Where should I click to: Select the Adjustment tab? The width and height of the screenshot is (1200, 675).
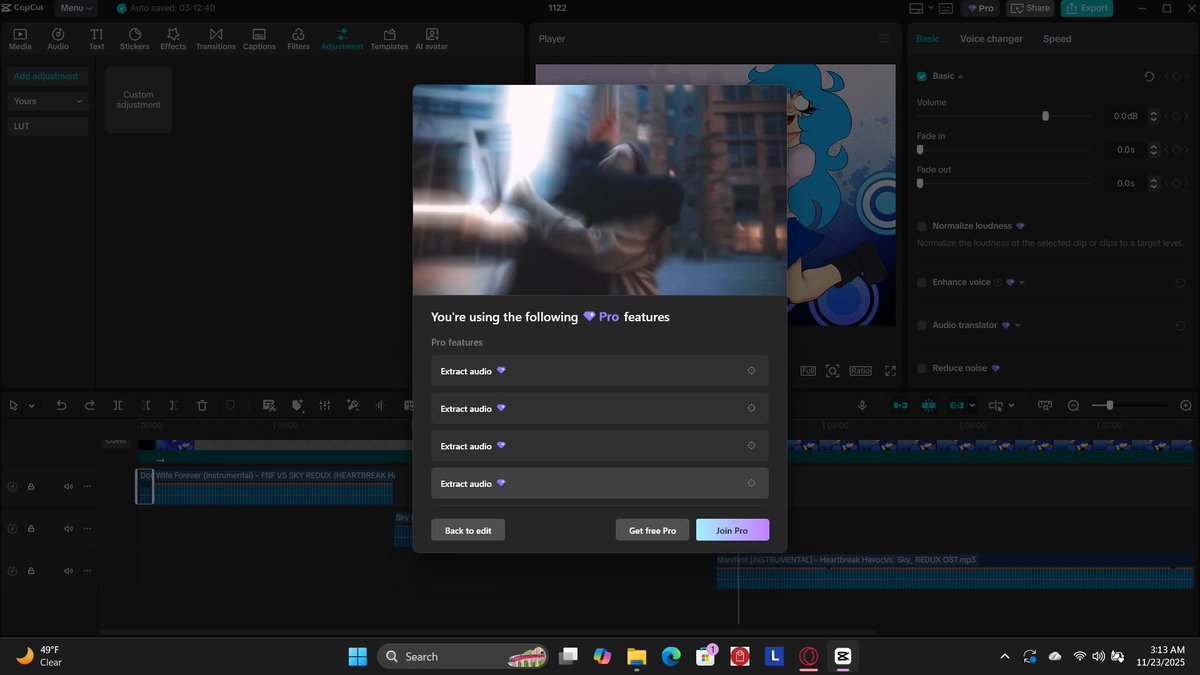(x=342, y=39)
